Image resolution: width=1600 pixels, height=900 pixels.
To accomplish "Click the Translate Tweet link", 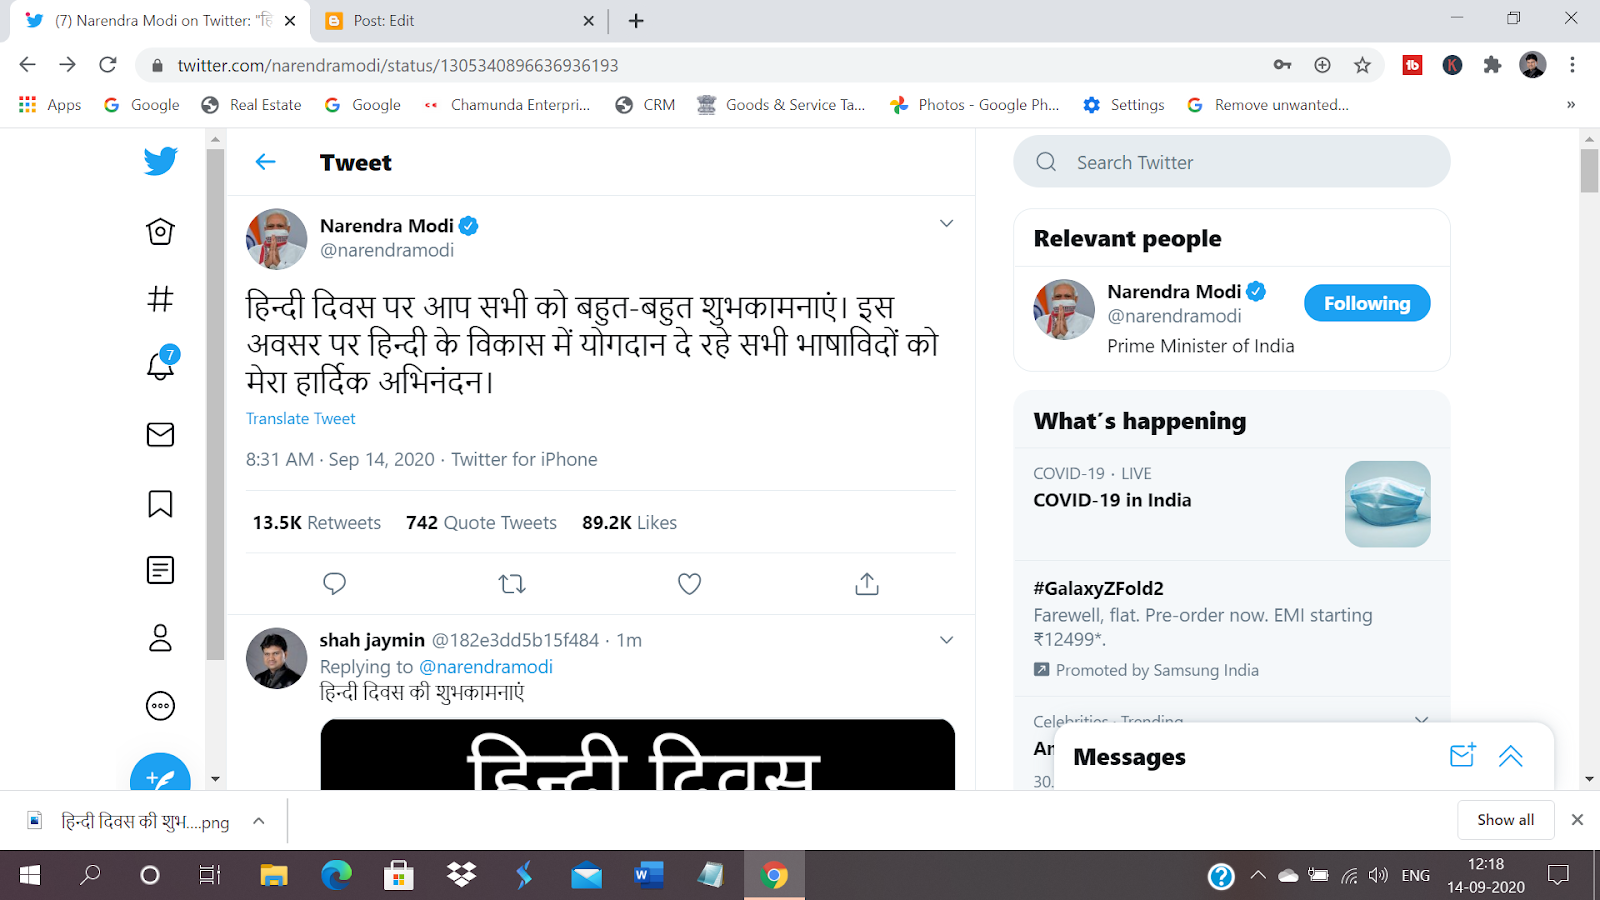I will pyautogui.click(x=301, y=419).
